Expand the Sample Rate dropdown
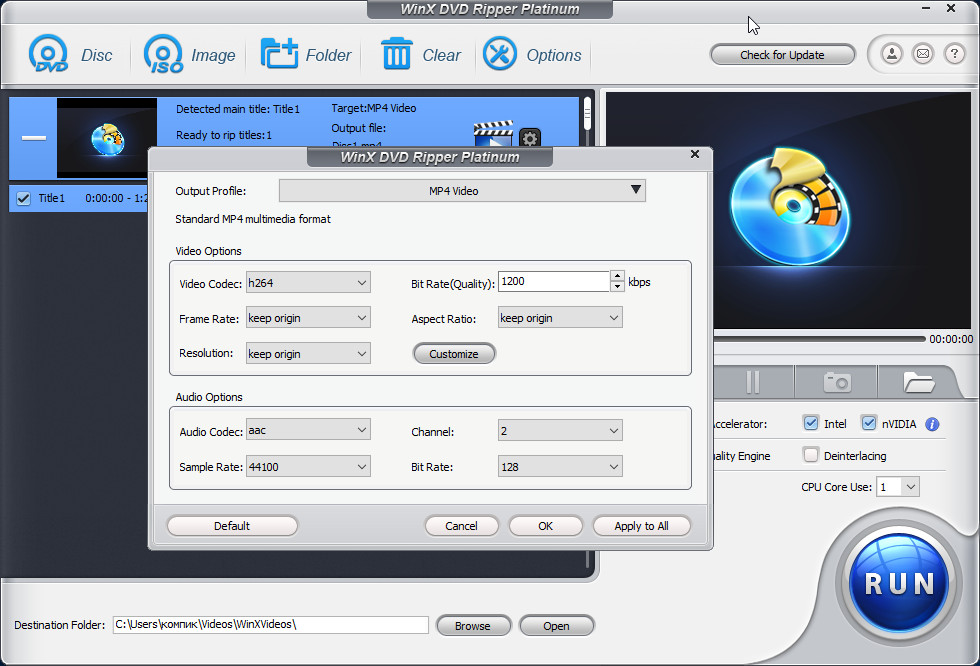Screen dimensions: 980x666 pyautogui.click(x=308, y=466)
